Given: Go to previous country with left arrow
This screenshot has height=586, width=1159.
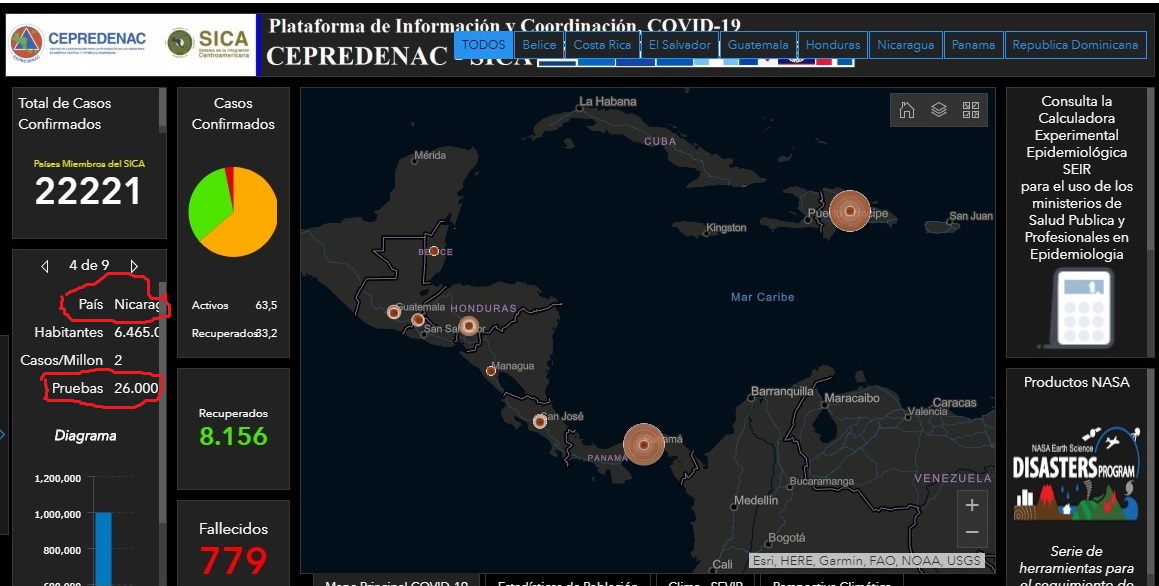Looking at the screenshot, I should [x=45, y=266].
